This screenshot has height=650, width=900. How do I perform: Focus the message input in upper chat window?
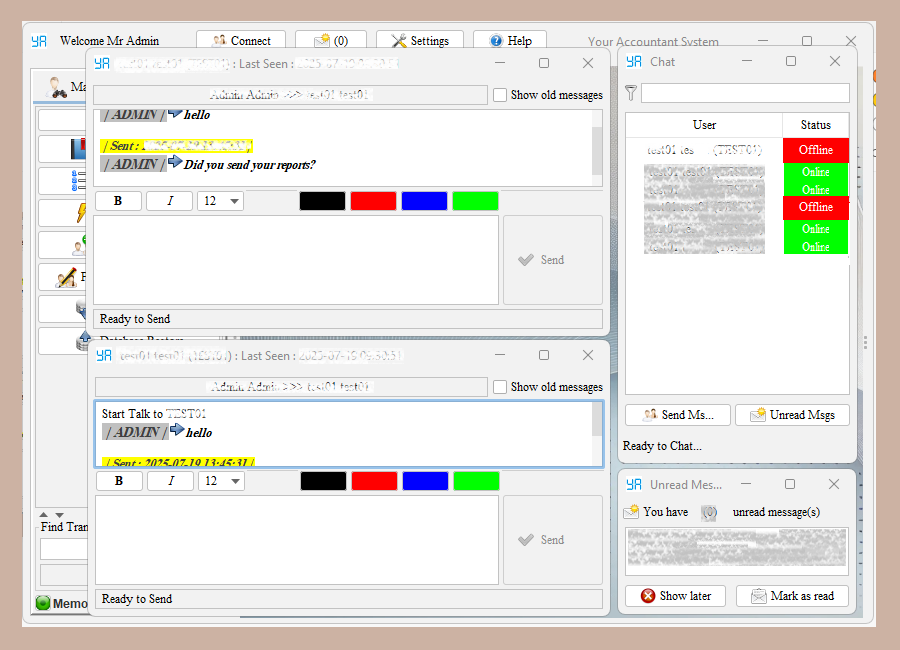pos(296,260)
